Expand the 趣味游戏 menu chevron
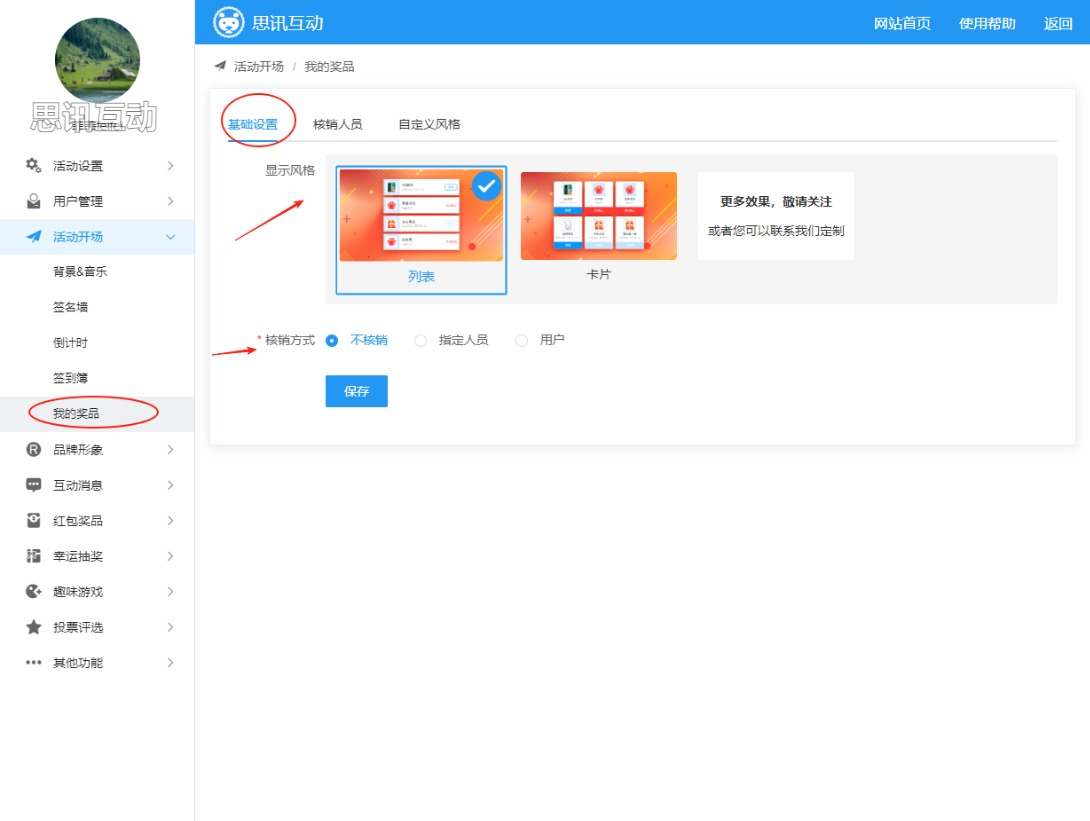Image resolution: width=1090 pixels, height=821 pixels. pos(170,592)
